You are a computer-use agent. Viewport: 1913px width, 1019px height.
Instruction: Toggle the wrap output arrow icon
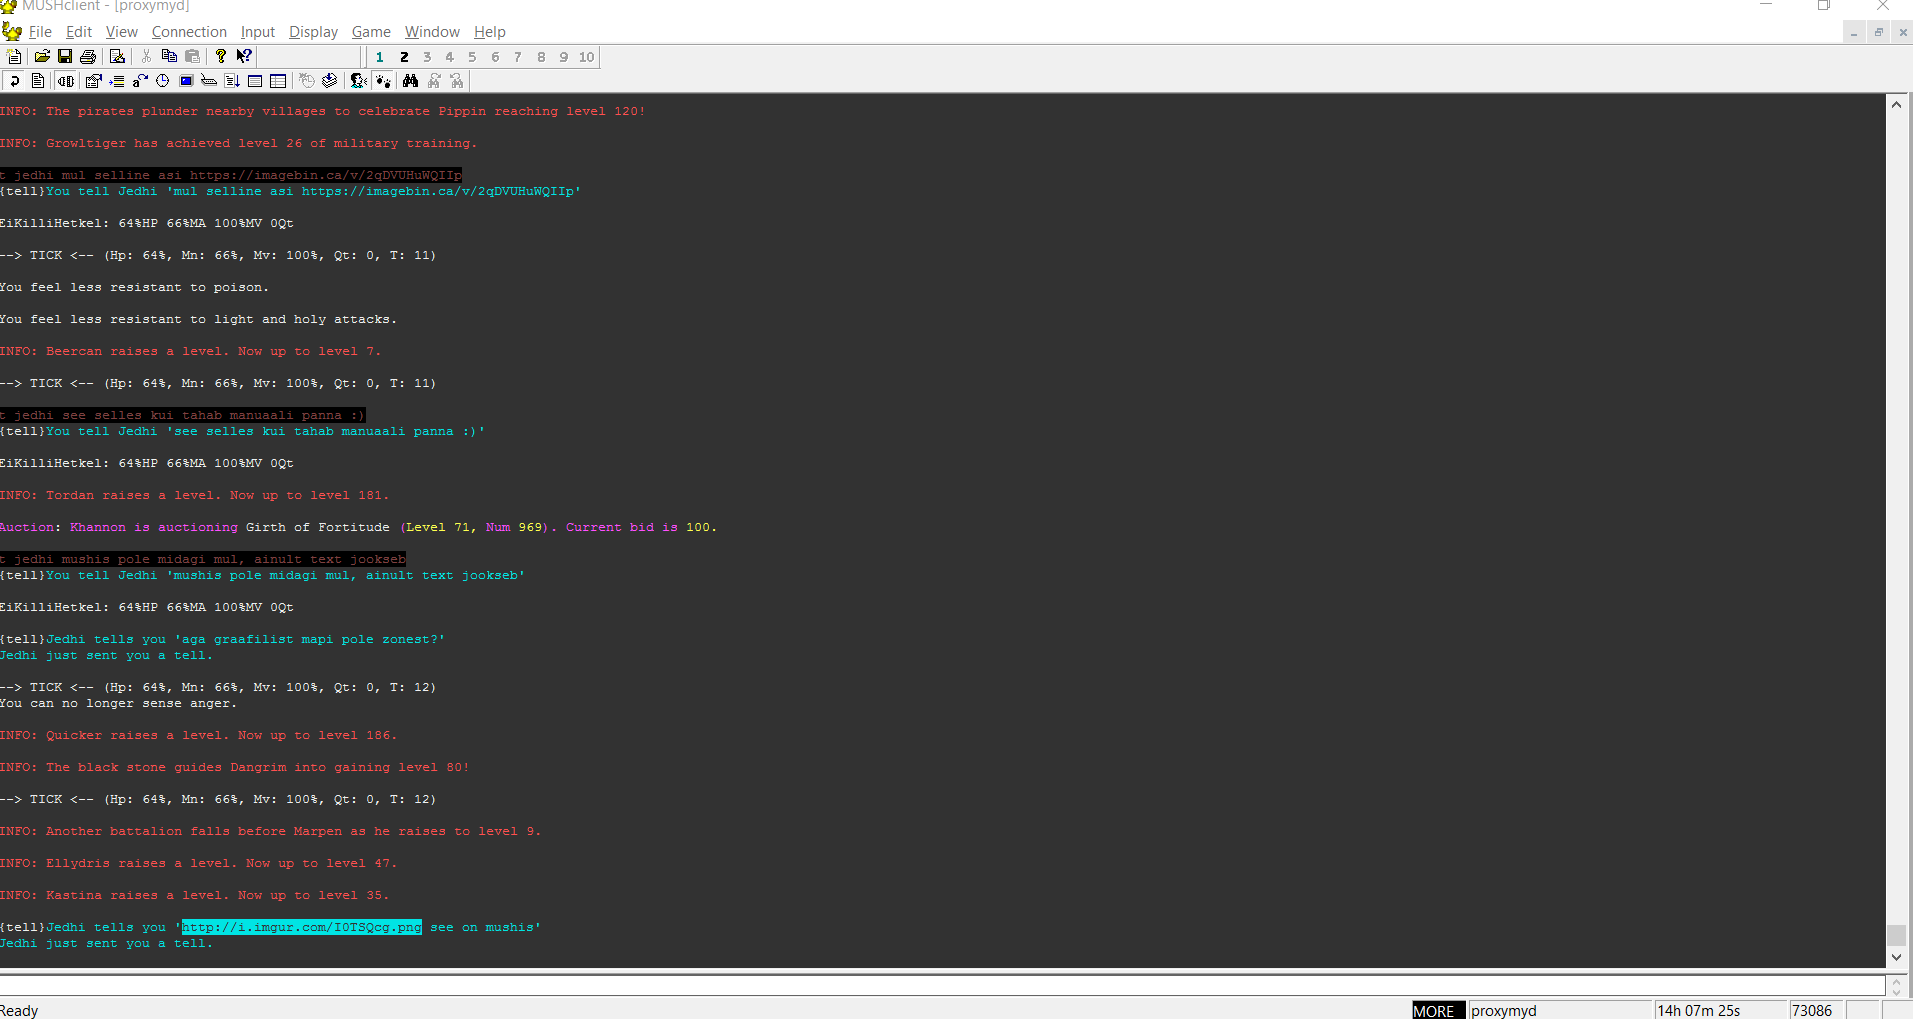[14, 81]
